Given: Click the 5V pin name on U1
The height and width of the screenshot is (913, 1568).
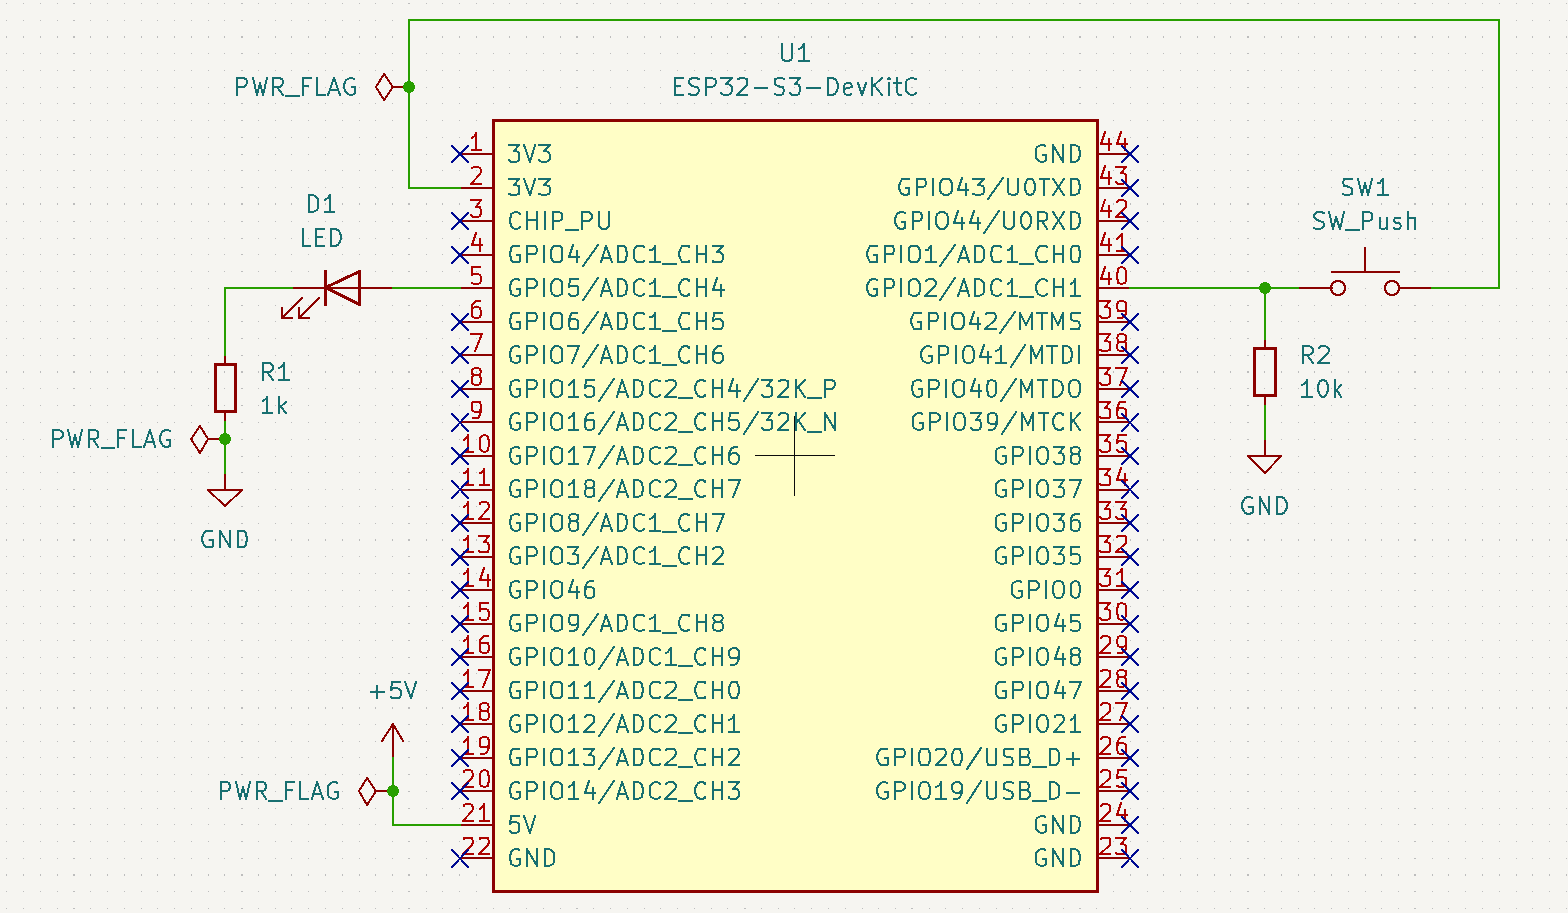Looking at the screenshot, I should point(522,825).
